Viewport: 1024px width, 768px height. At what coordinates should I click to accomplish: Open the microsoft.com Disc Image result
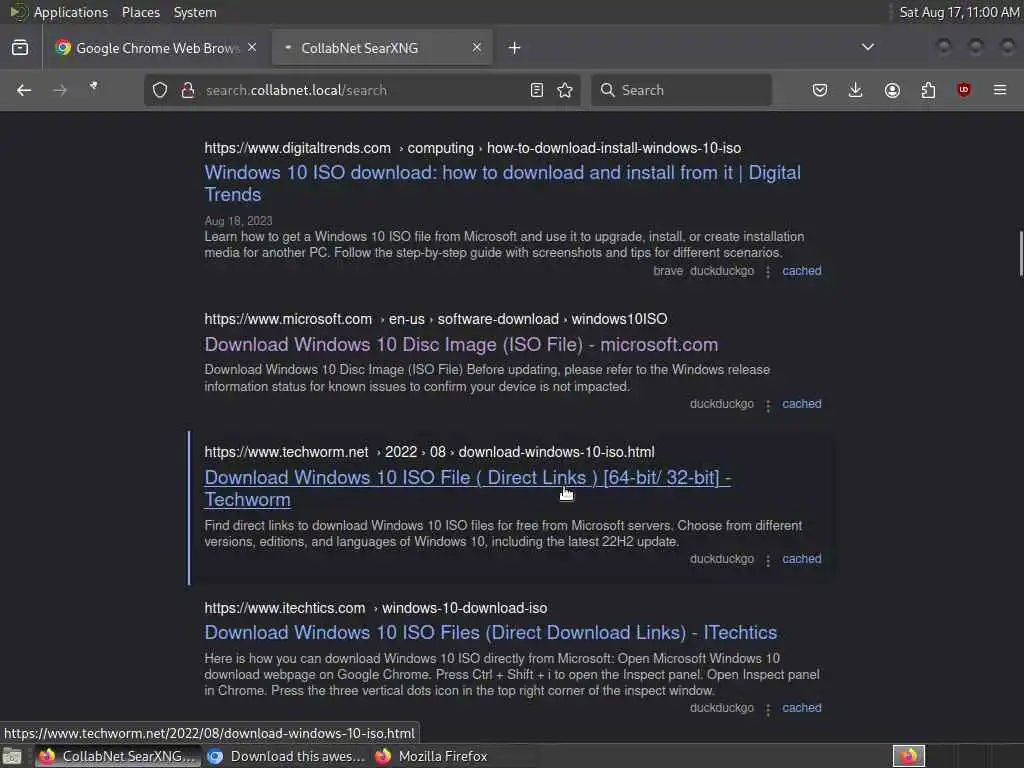pyautogui.click(x=461, y=345)
